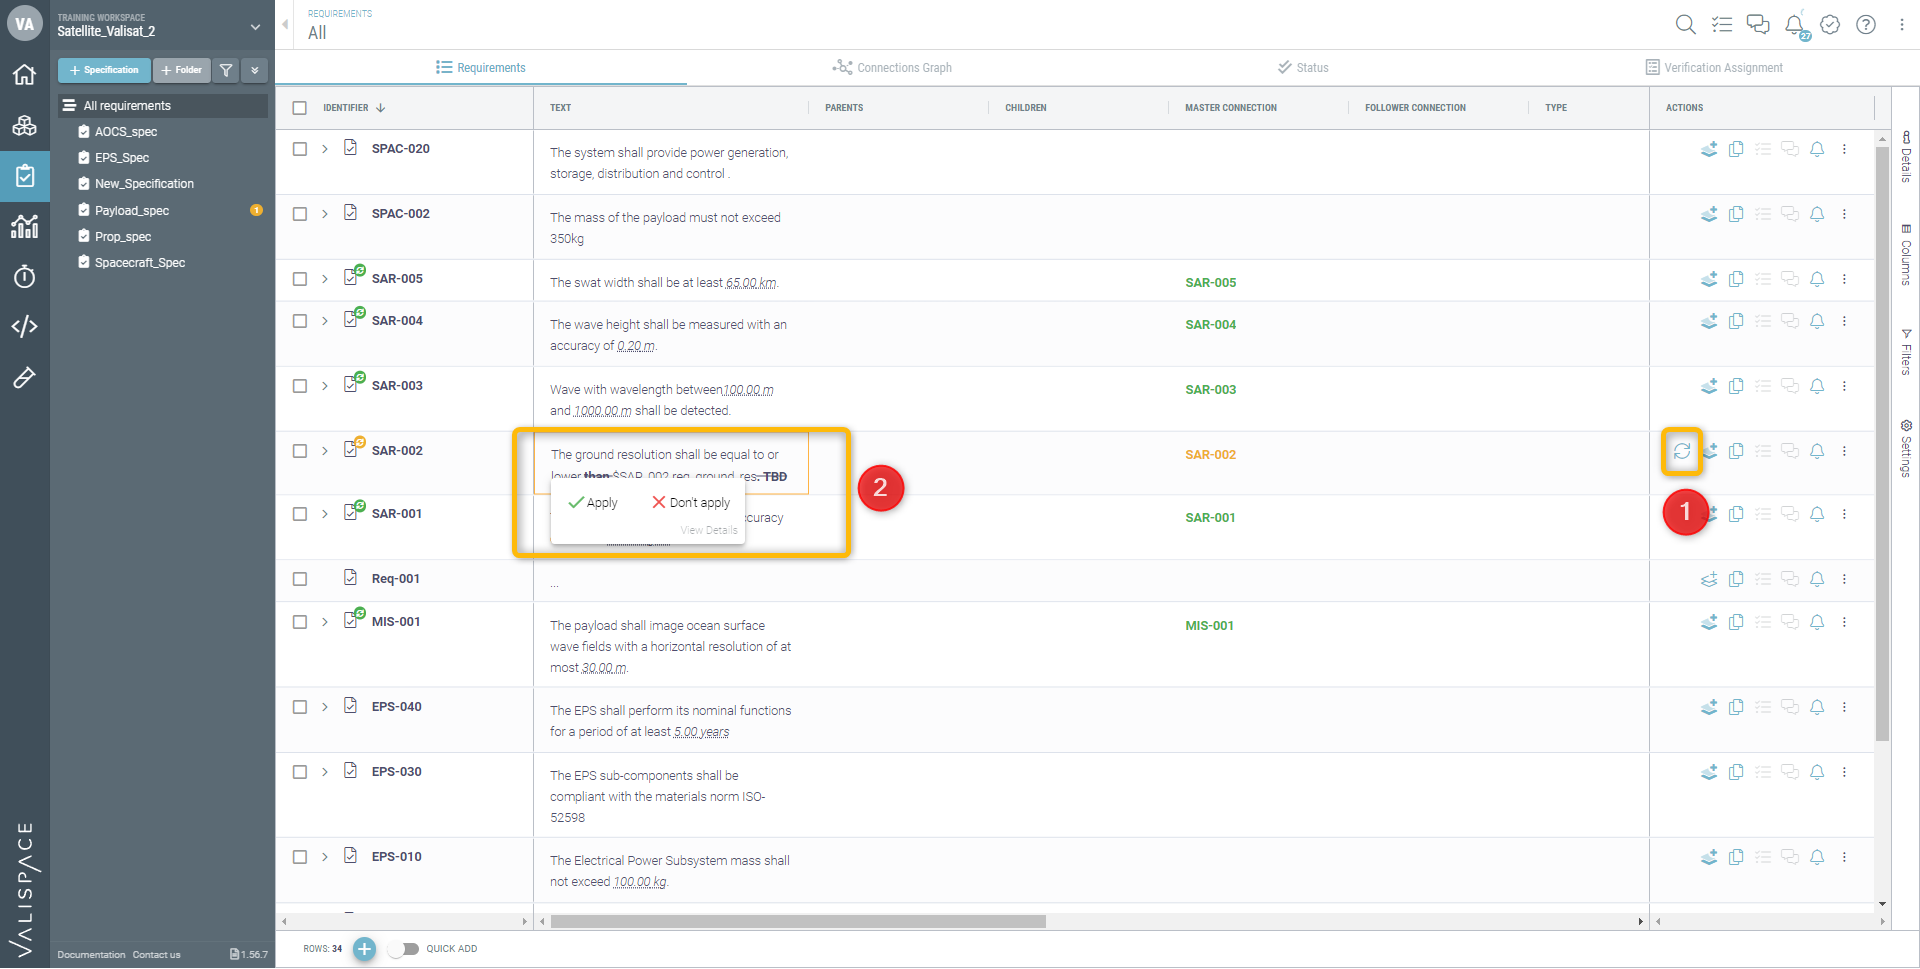
Task: Check the SPAC-002 row checkbox
Action: (x=300, y=214)
